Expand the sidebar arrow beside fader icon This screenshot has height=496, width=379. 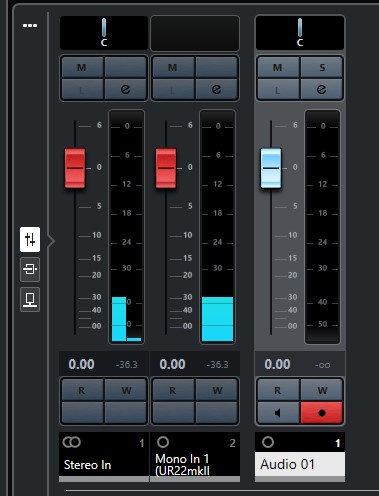coord(51,241)
